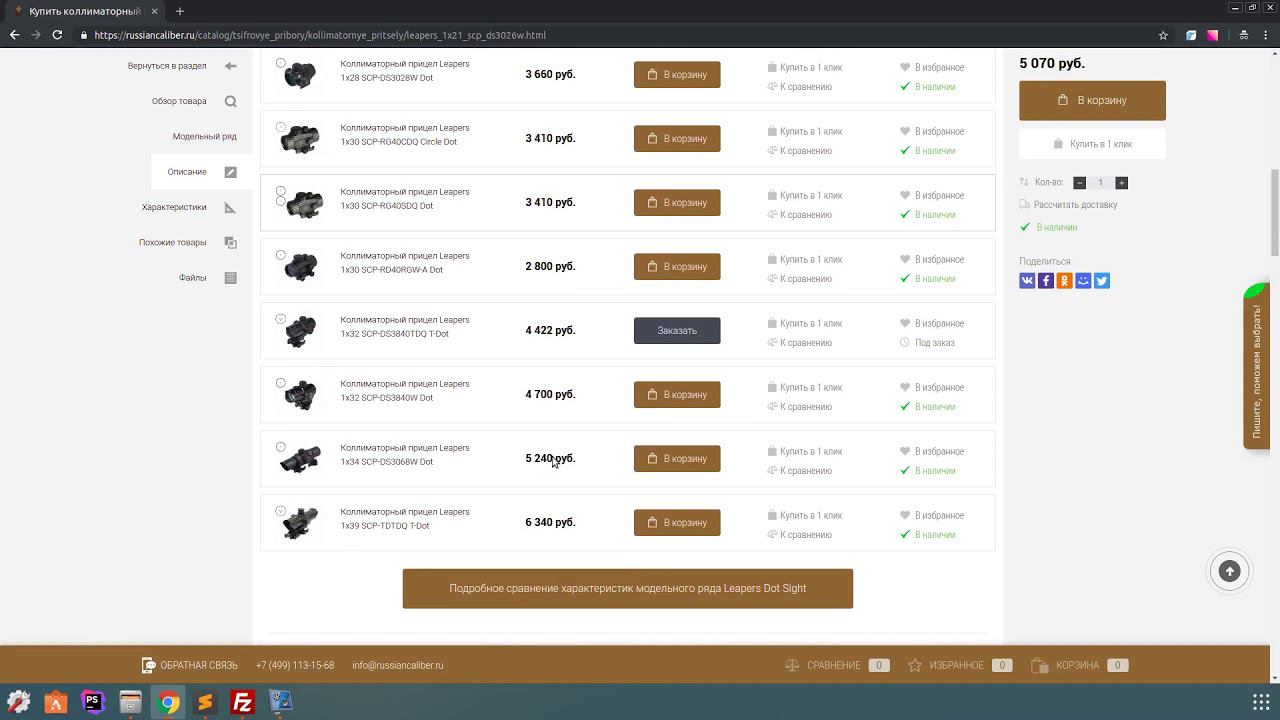Click the quantity input field

(x=1100, y=183)
